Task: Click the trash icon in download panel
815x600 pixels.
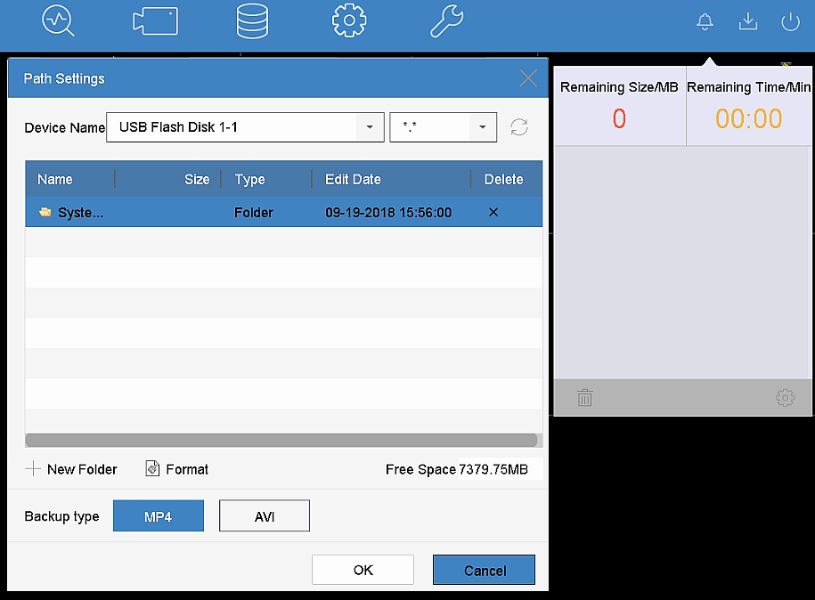Action: pyautogui.click(x=585, y=398)
